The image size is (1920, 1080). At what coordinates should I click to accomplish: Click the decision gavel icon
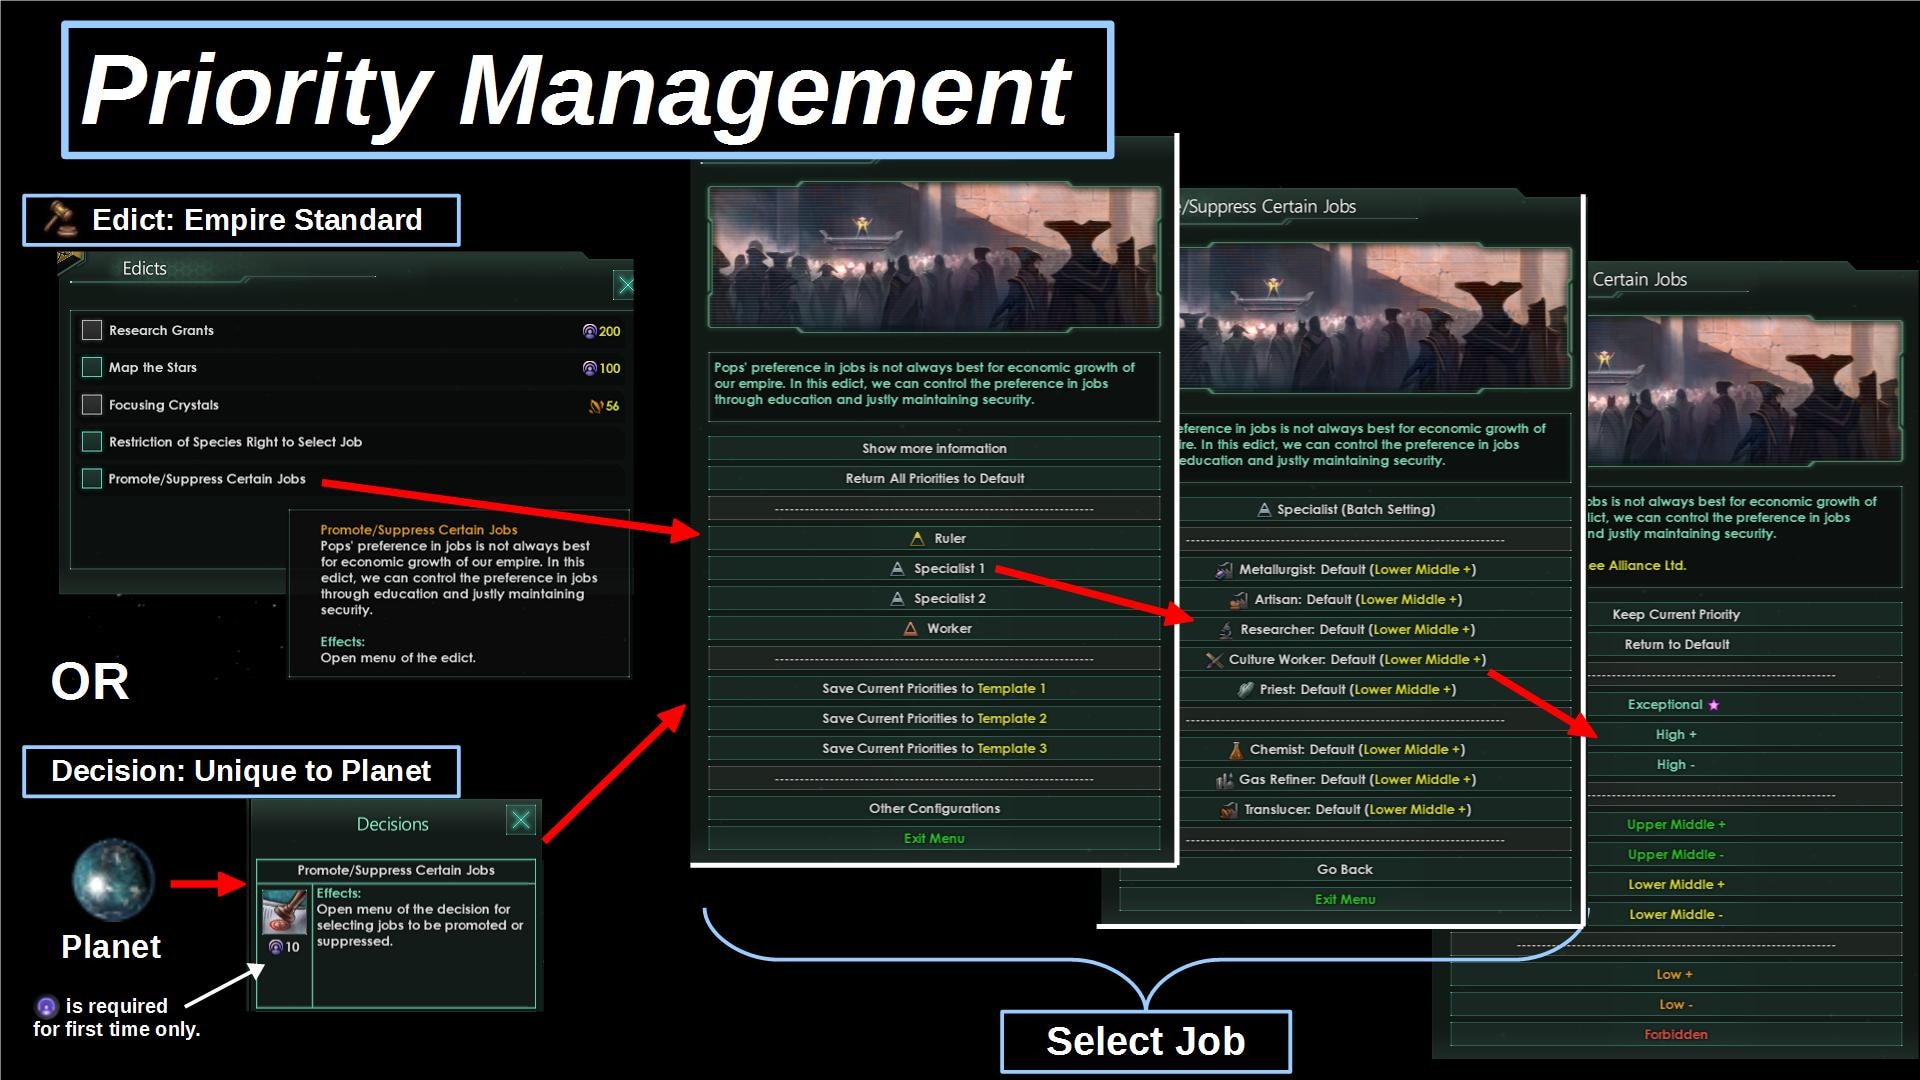pyautogui.click(x=284, y=910)
